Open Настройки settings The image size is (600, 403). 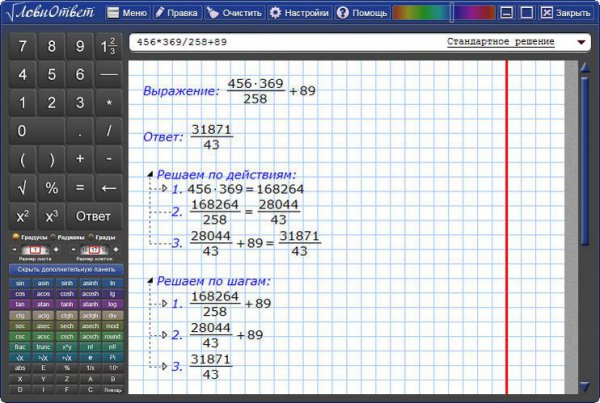[x=299, y=13]
